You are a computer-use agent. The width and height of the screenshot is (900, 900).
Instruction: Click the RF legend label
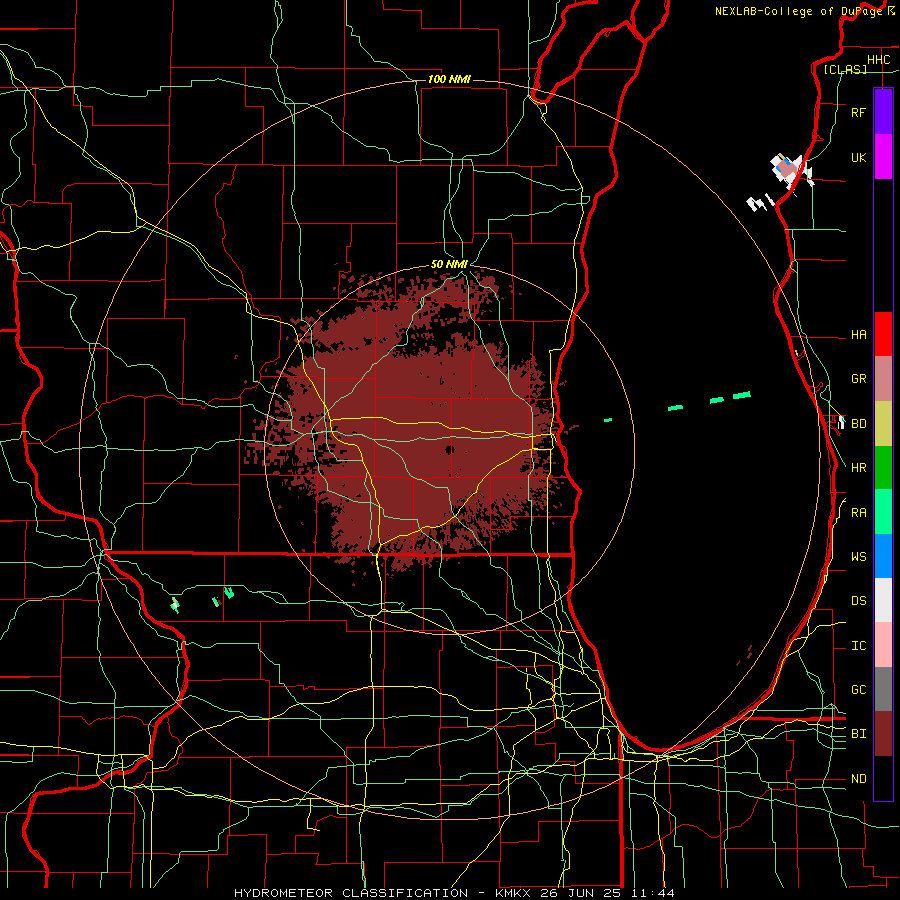[858, 112]
